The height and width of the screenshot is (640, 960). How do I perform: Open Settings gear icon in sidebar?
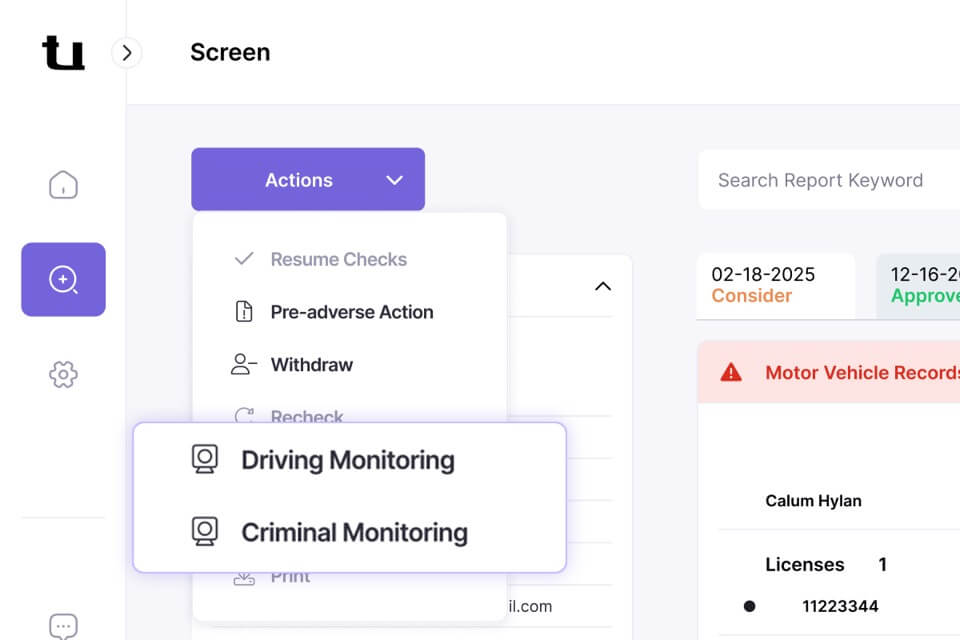tap(63, 375)
